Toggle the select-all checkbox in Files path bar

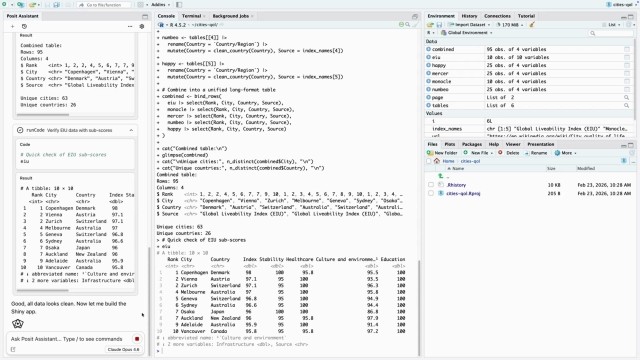pos(429,161)
